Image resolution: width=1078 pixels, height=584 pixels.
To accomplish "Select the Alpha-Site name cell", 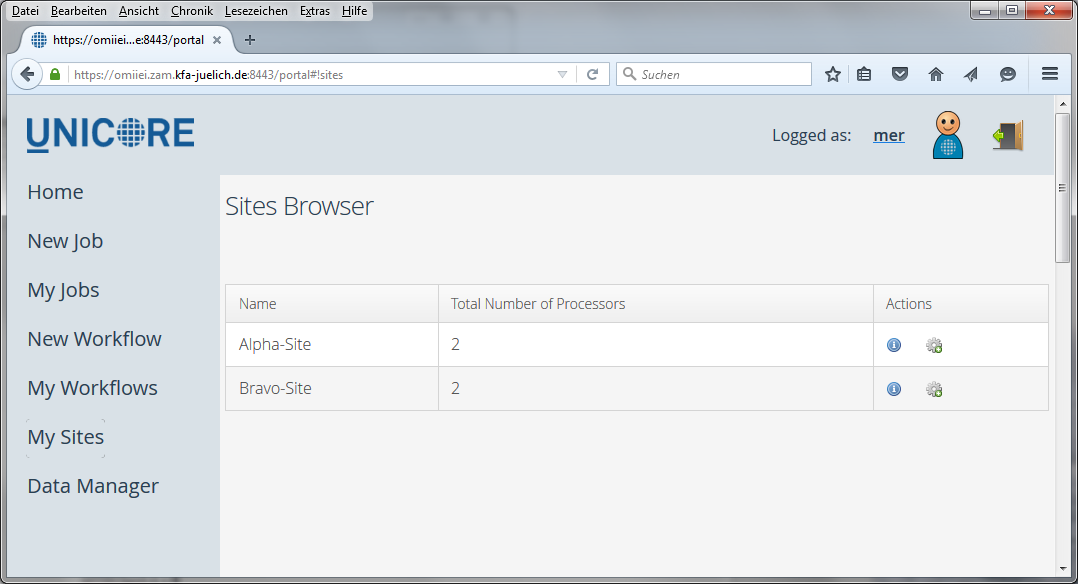I will coord(332,345).
